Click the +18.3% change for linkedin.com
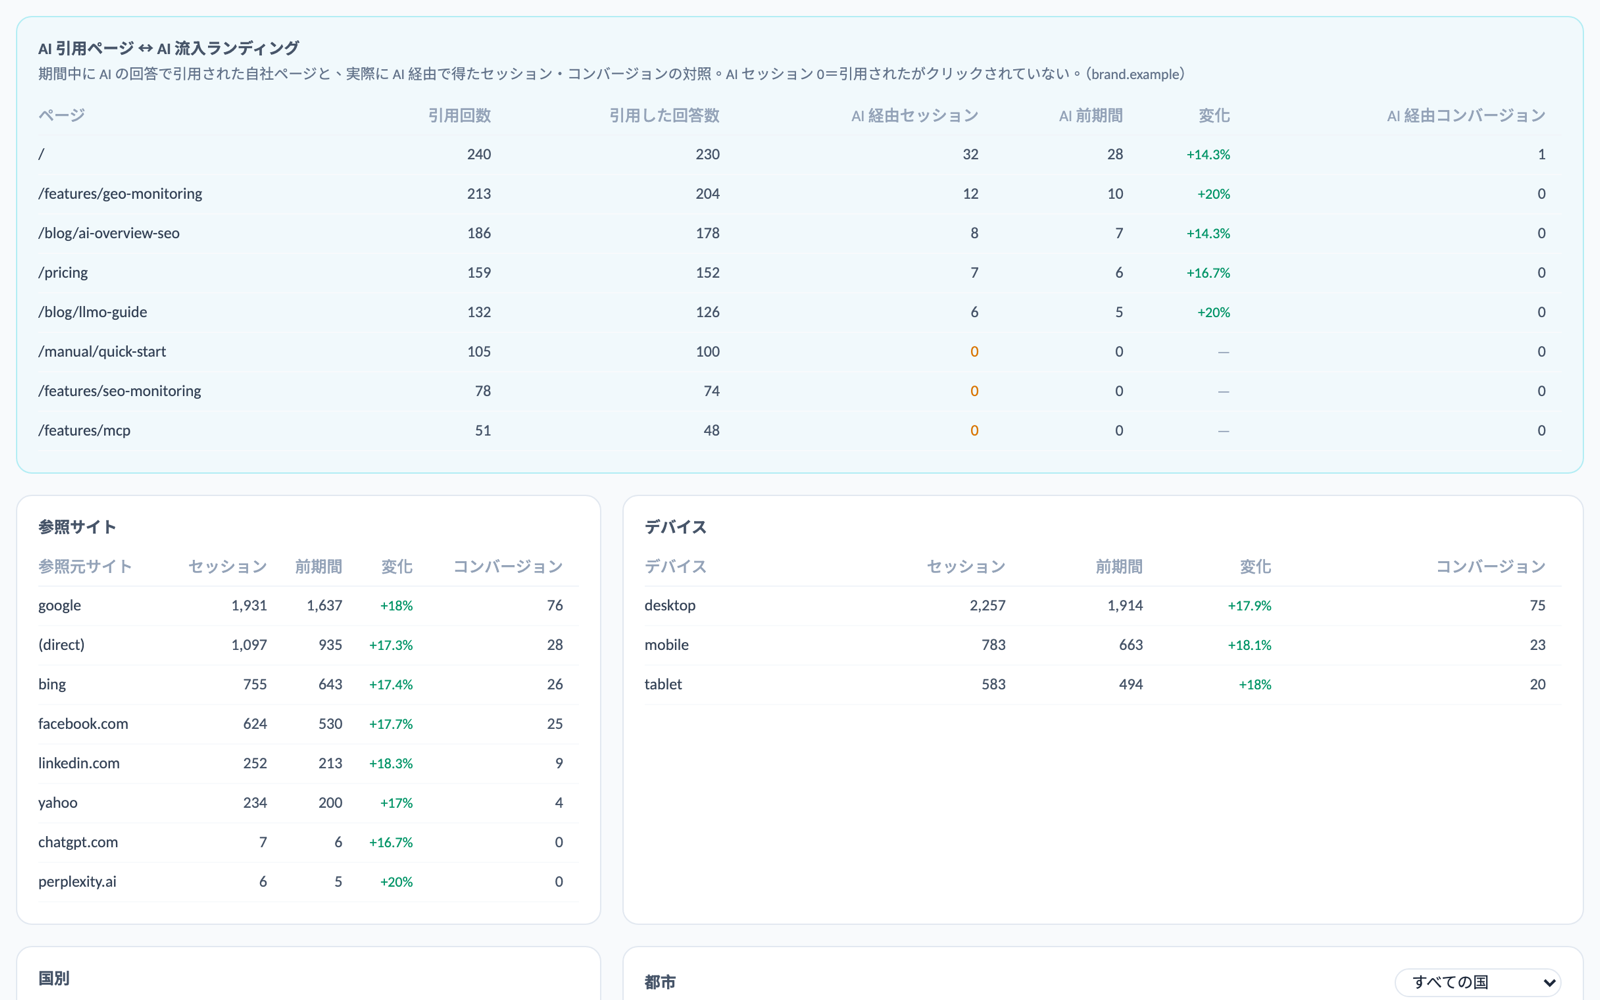This screenshot has width=1600, height=1000. coord(391,764)
